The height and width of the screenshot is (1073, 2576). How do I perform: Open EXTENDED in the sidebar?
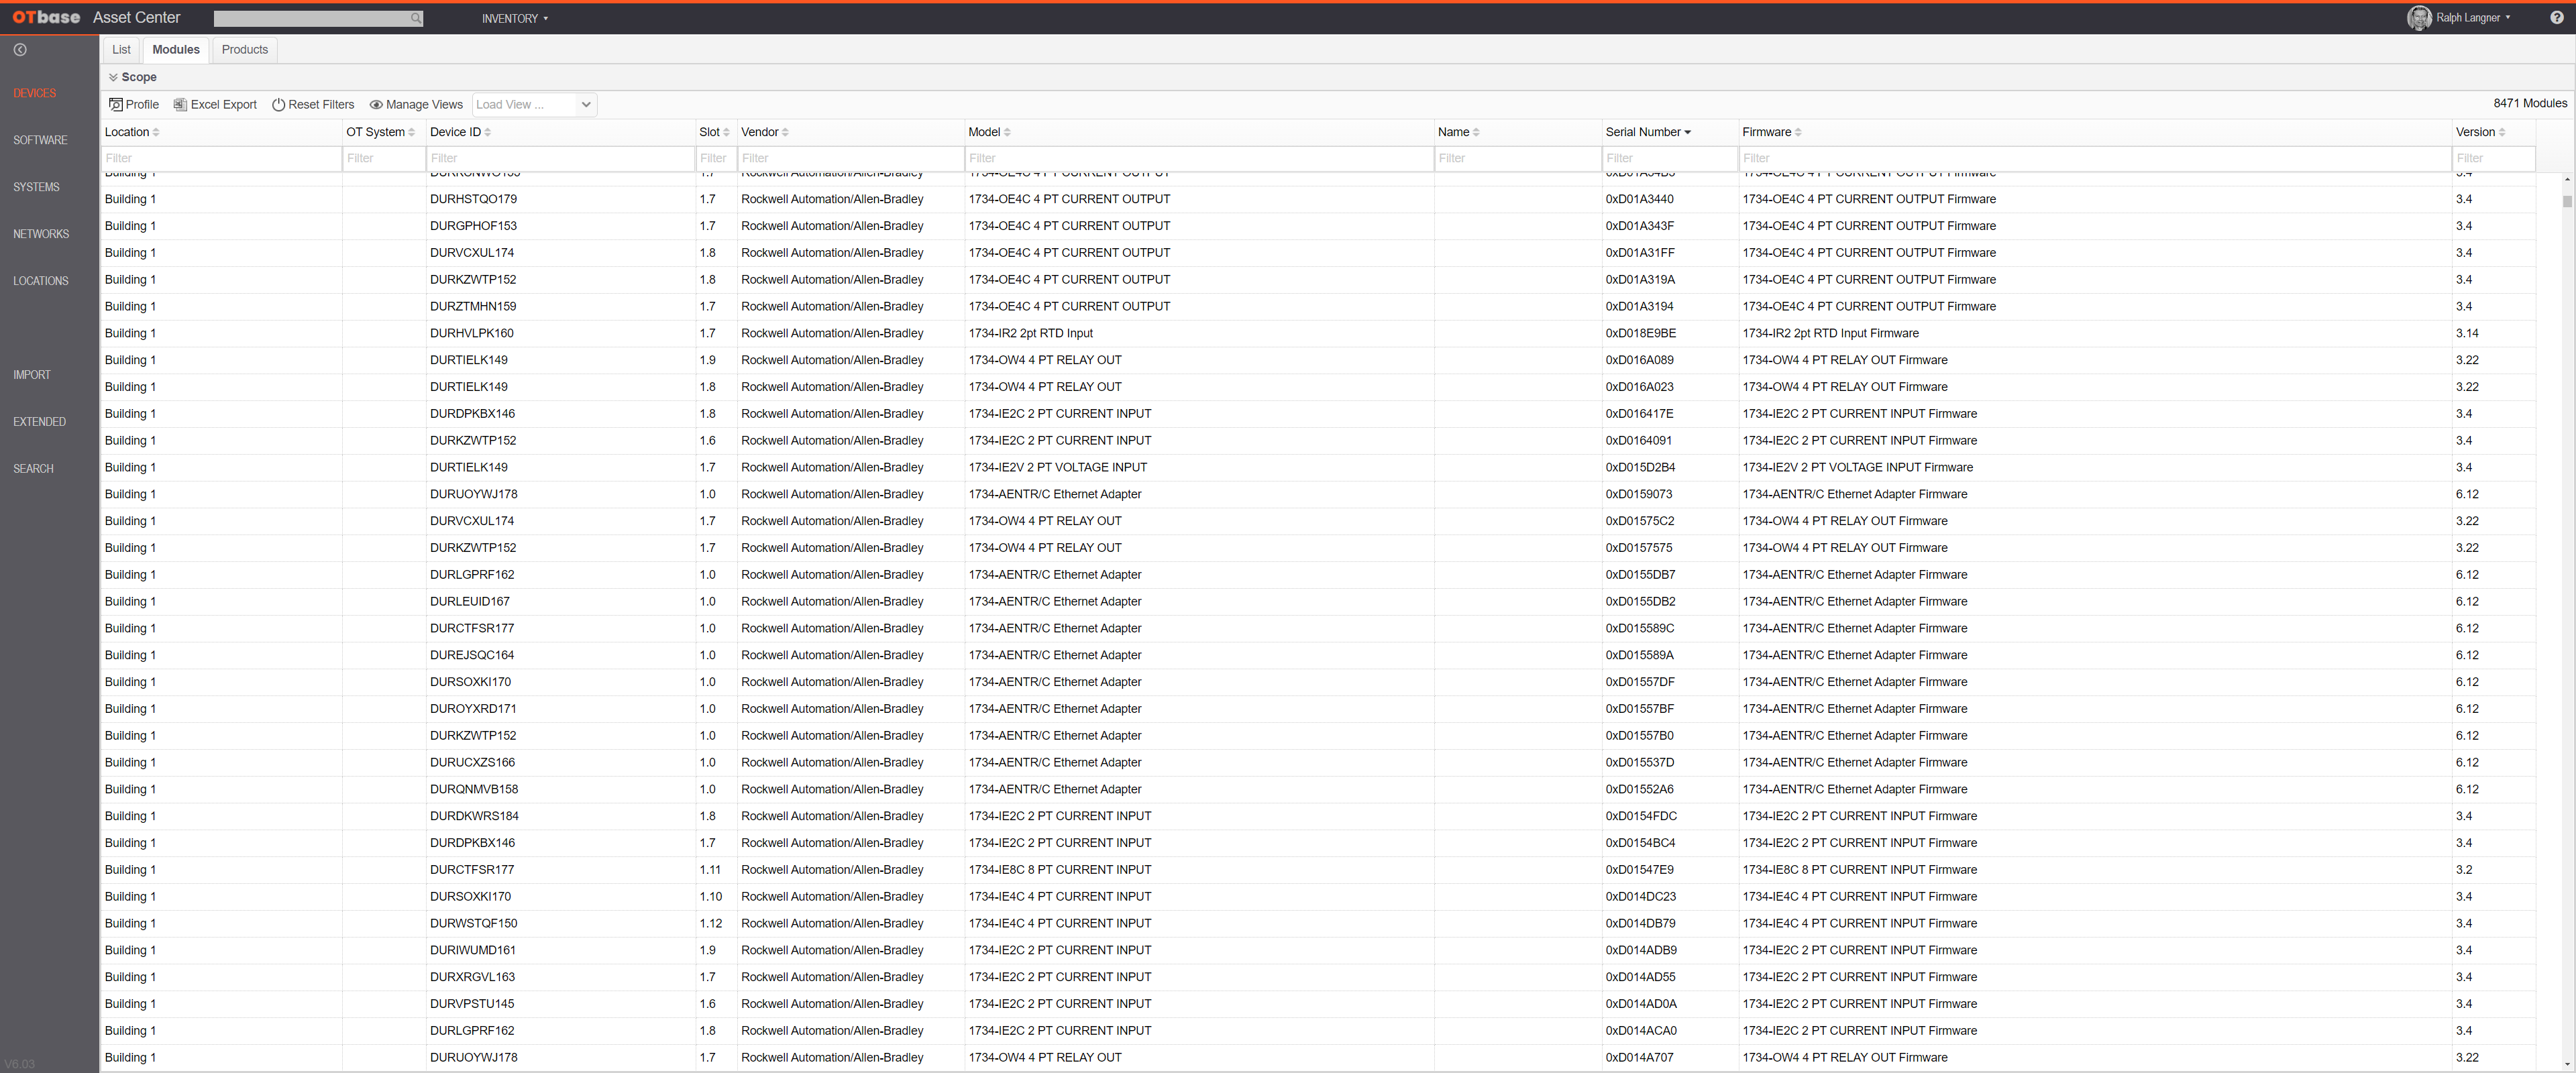[40, 422]
